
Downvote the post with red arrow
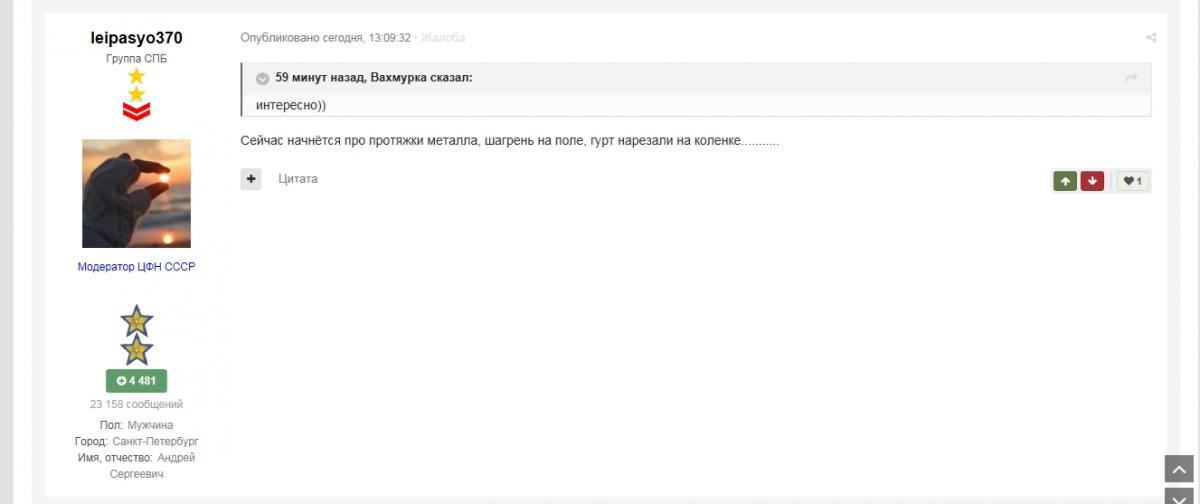1092,181
